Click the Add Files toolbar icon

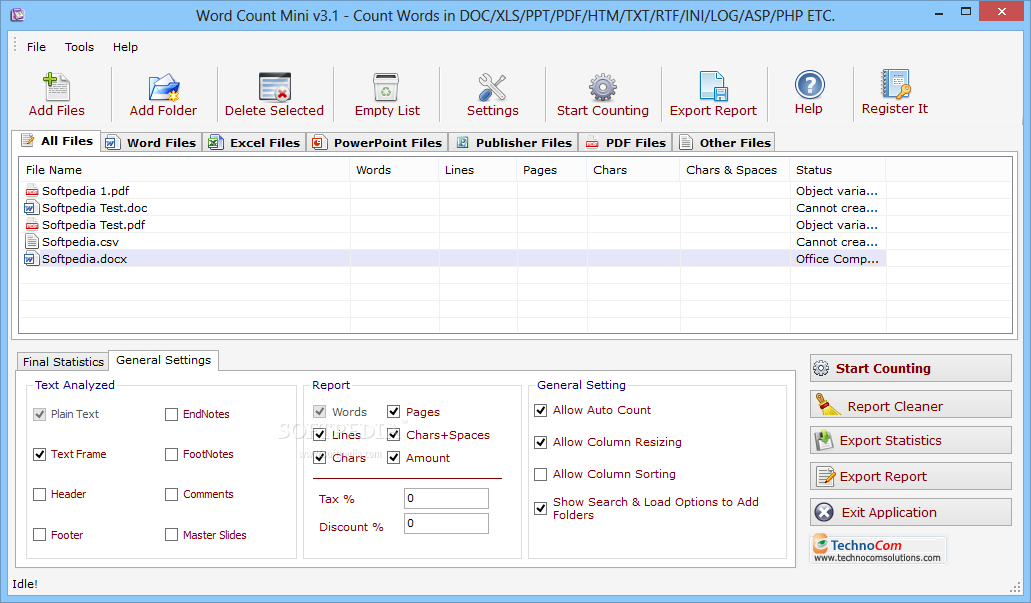(57, 86)
